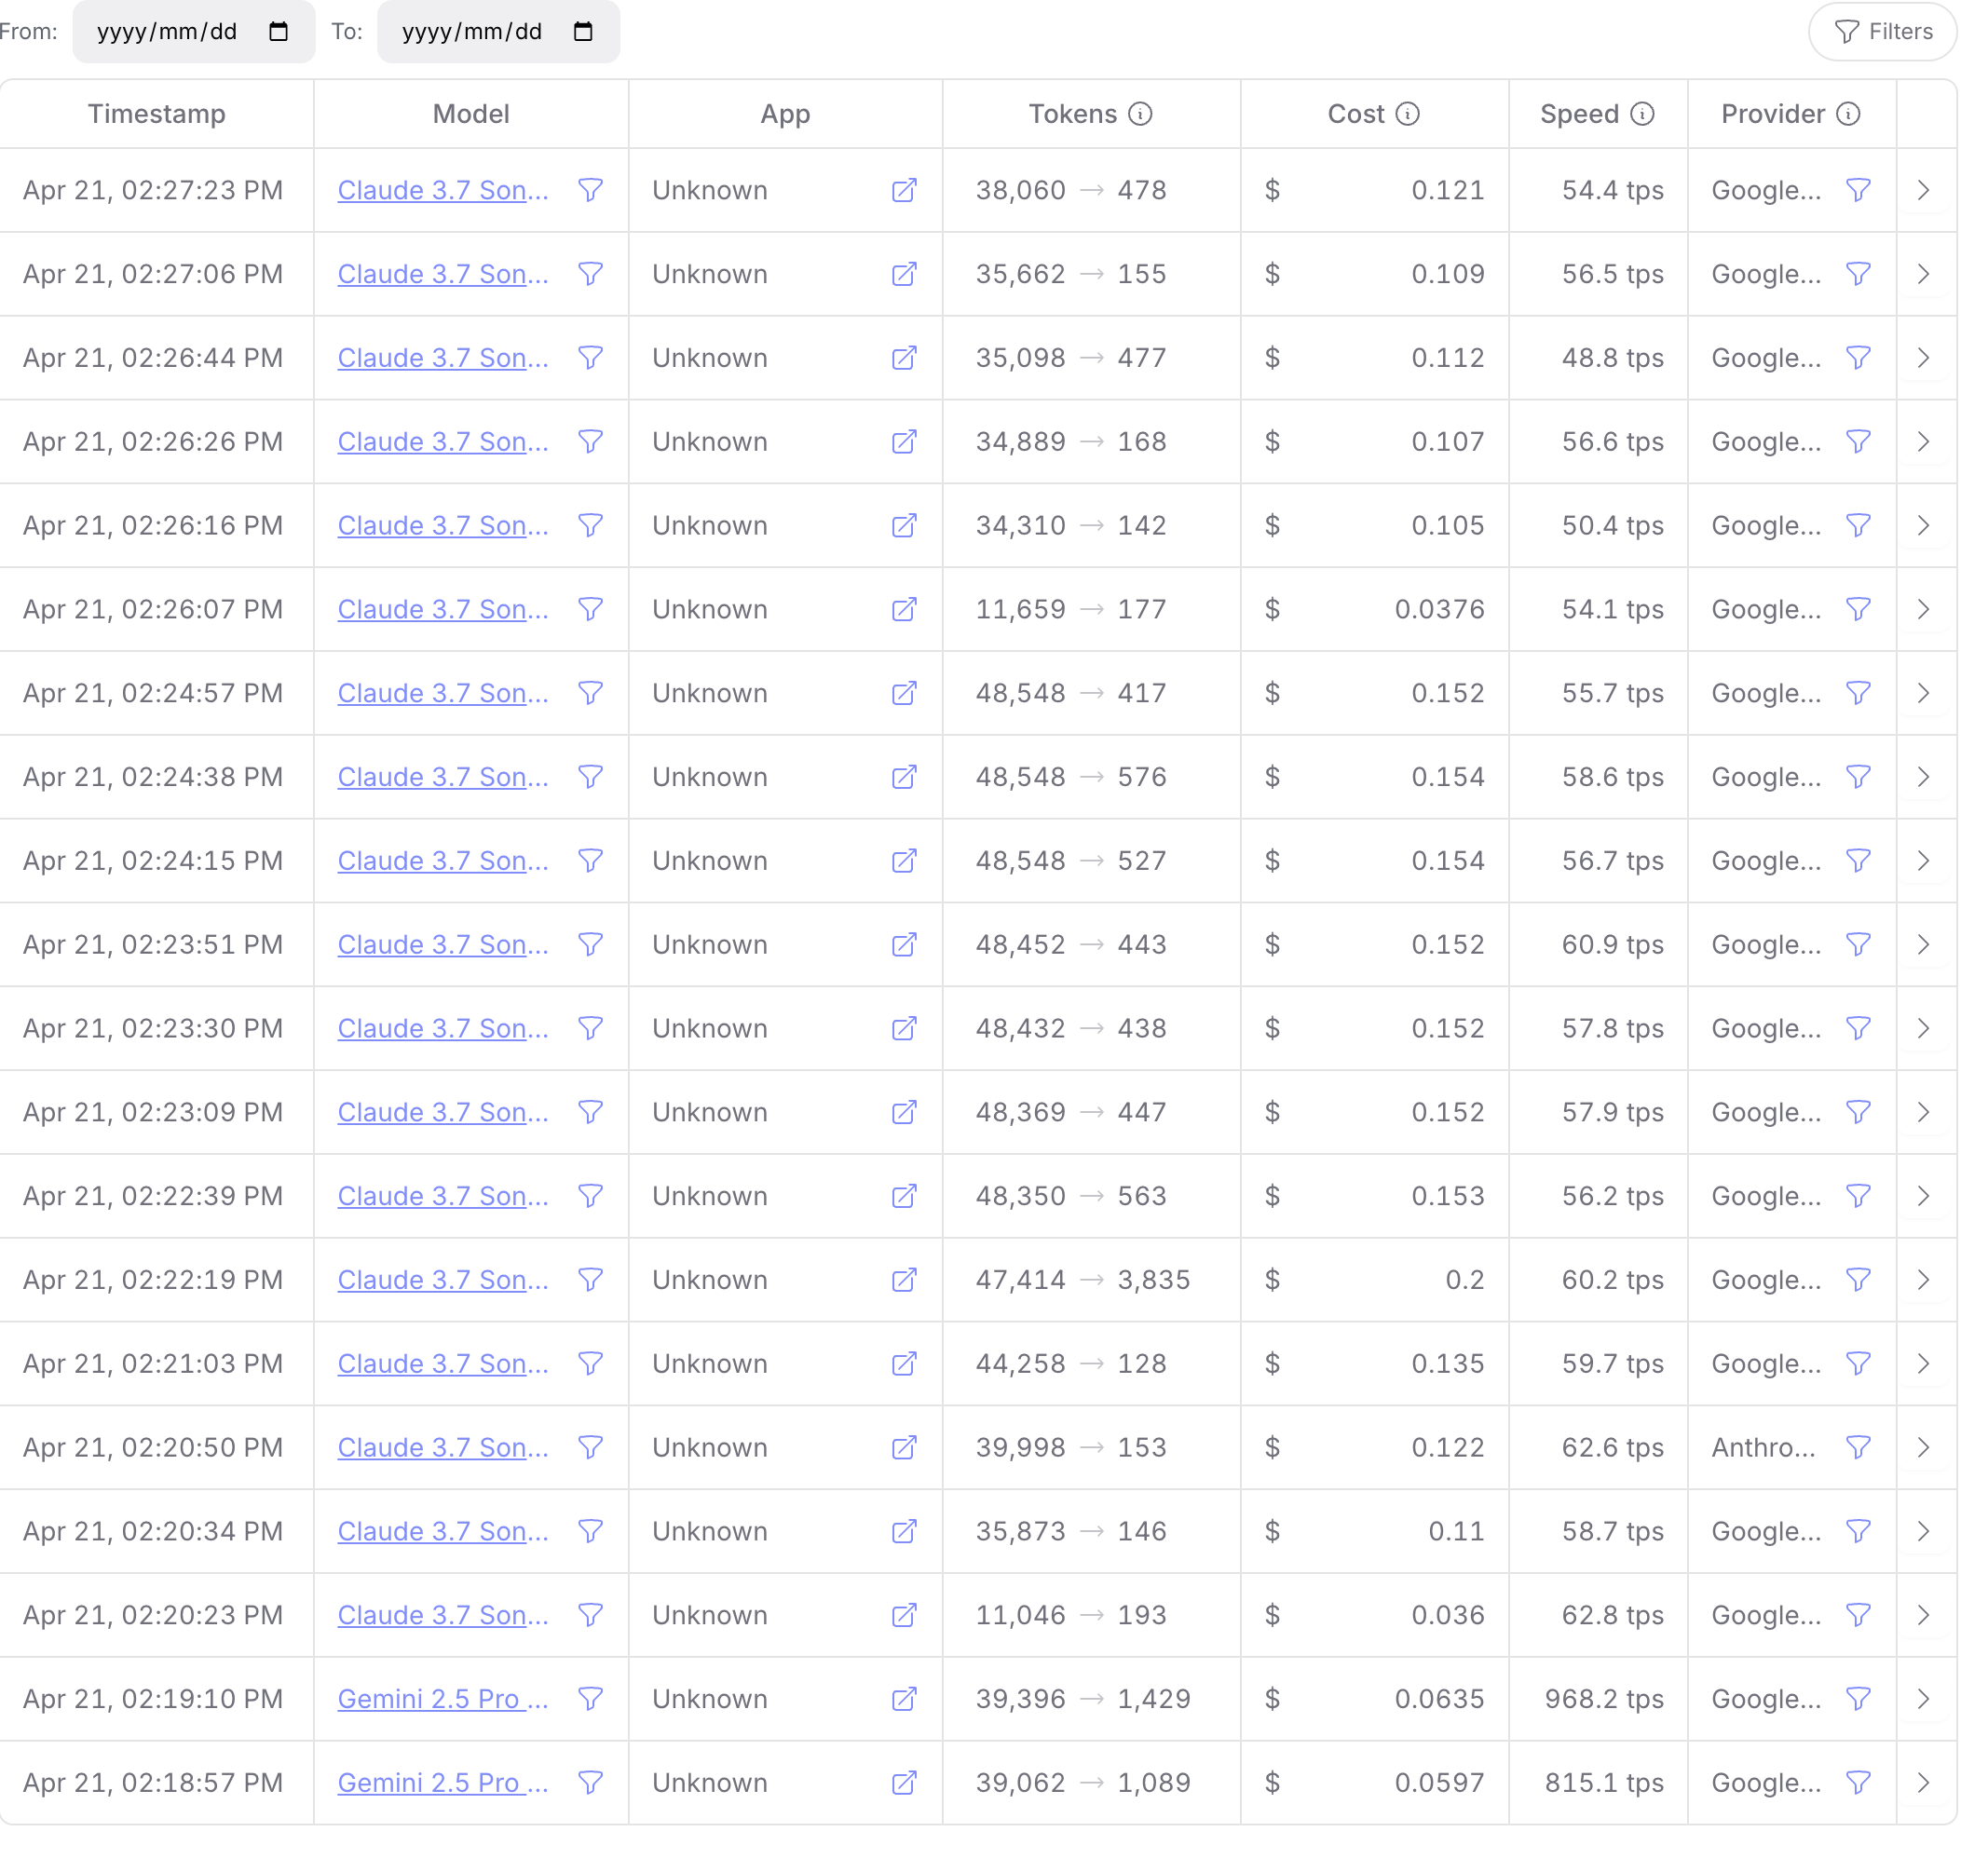
Task: Open app link in 02:18:57 PM row
Action: point(904,1783)
